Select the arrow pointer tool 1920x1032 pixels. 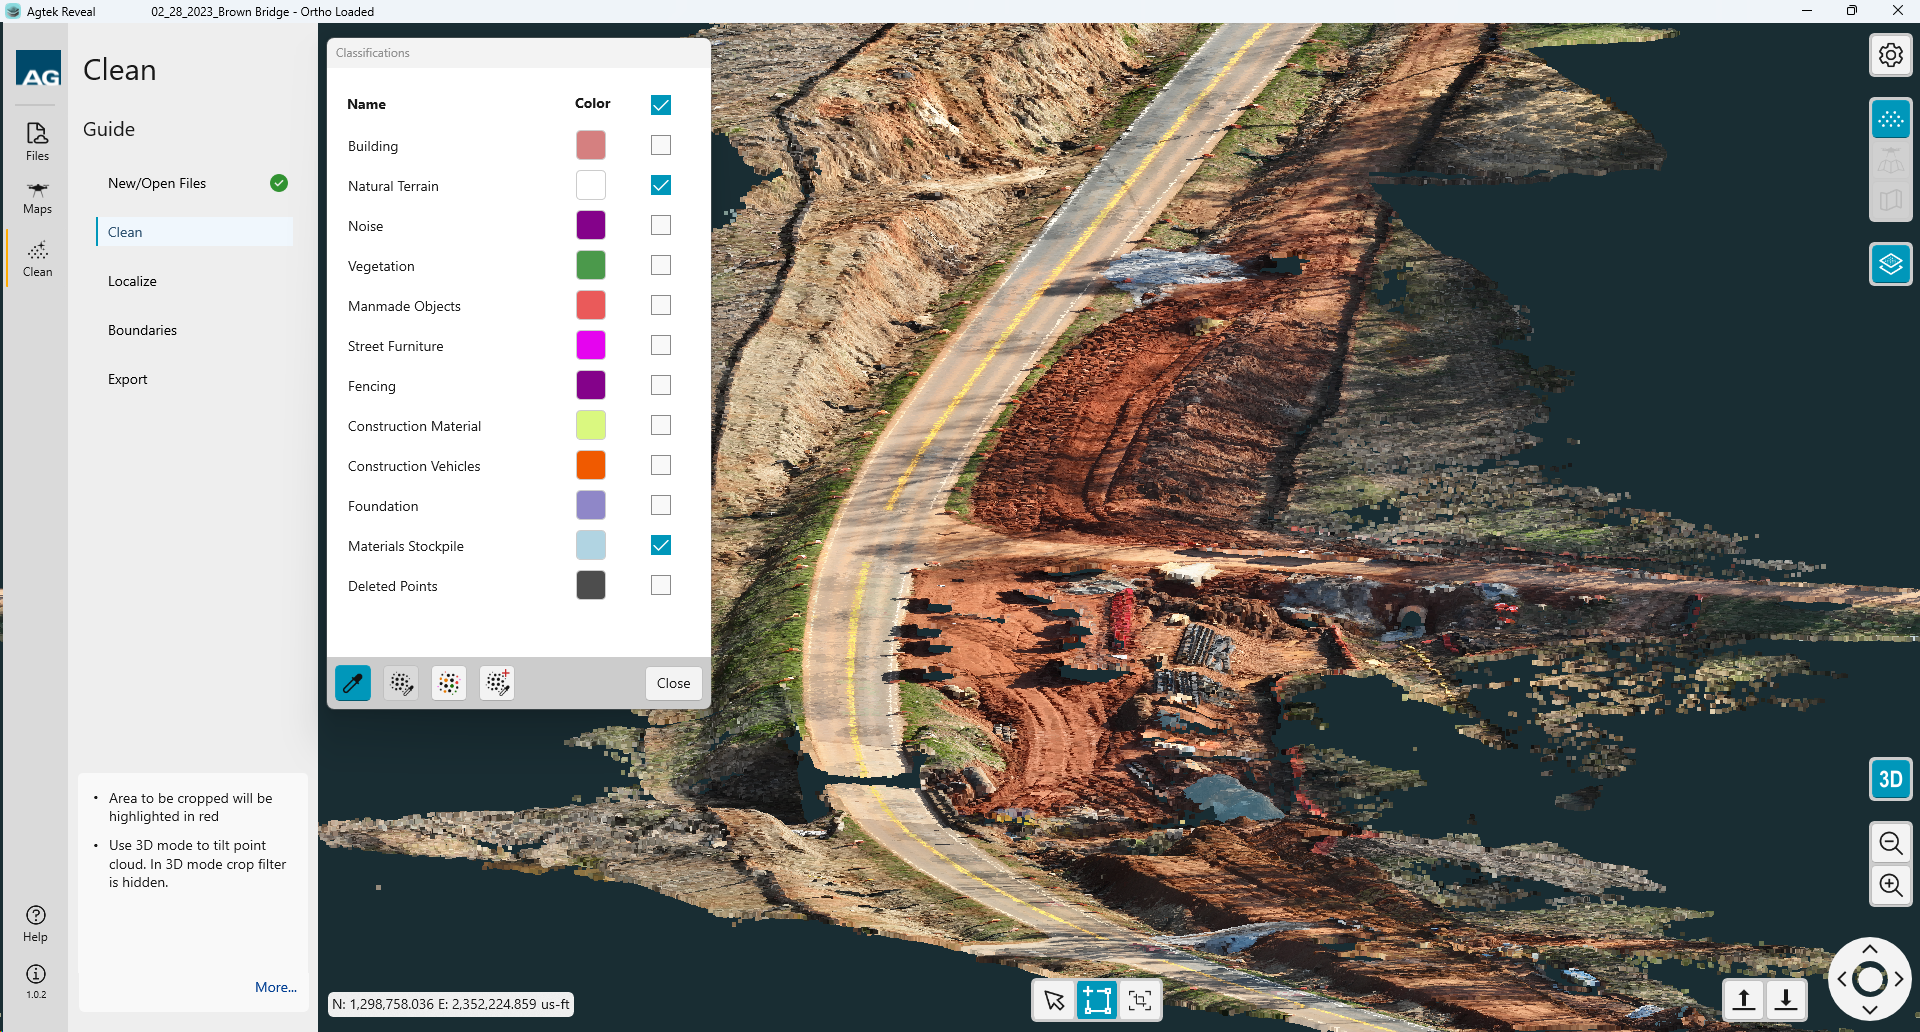pyautogui.click(x=1054, y=1000)
